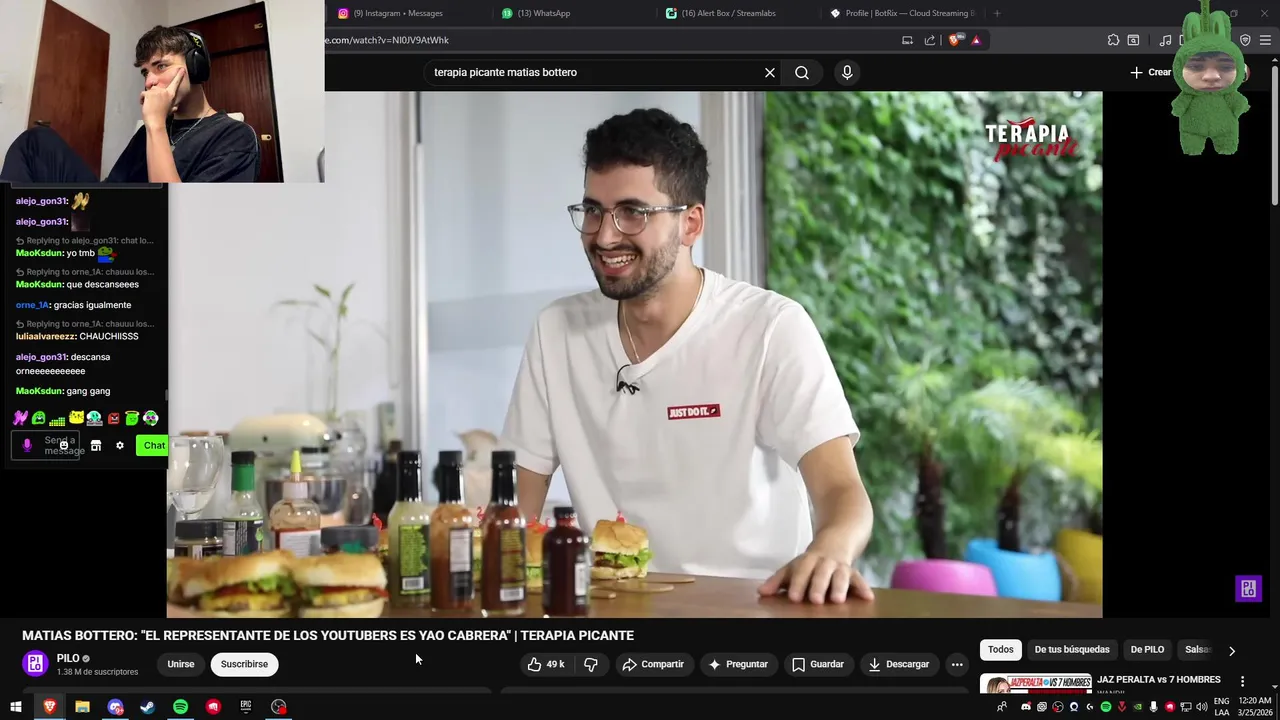
Task: Click the Suscribirse button
Action: pyautogui.click(x=244, y=664)
